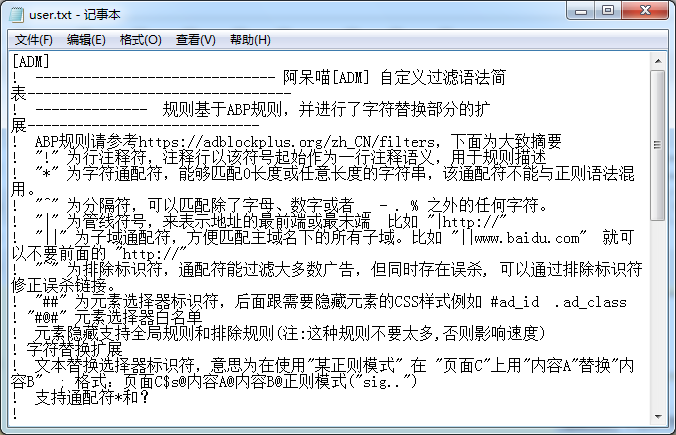Click the Notepad icon in title bar

click(x=14, y=12)
